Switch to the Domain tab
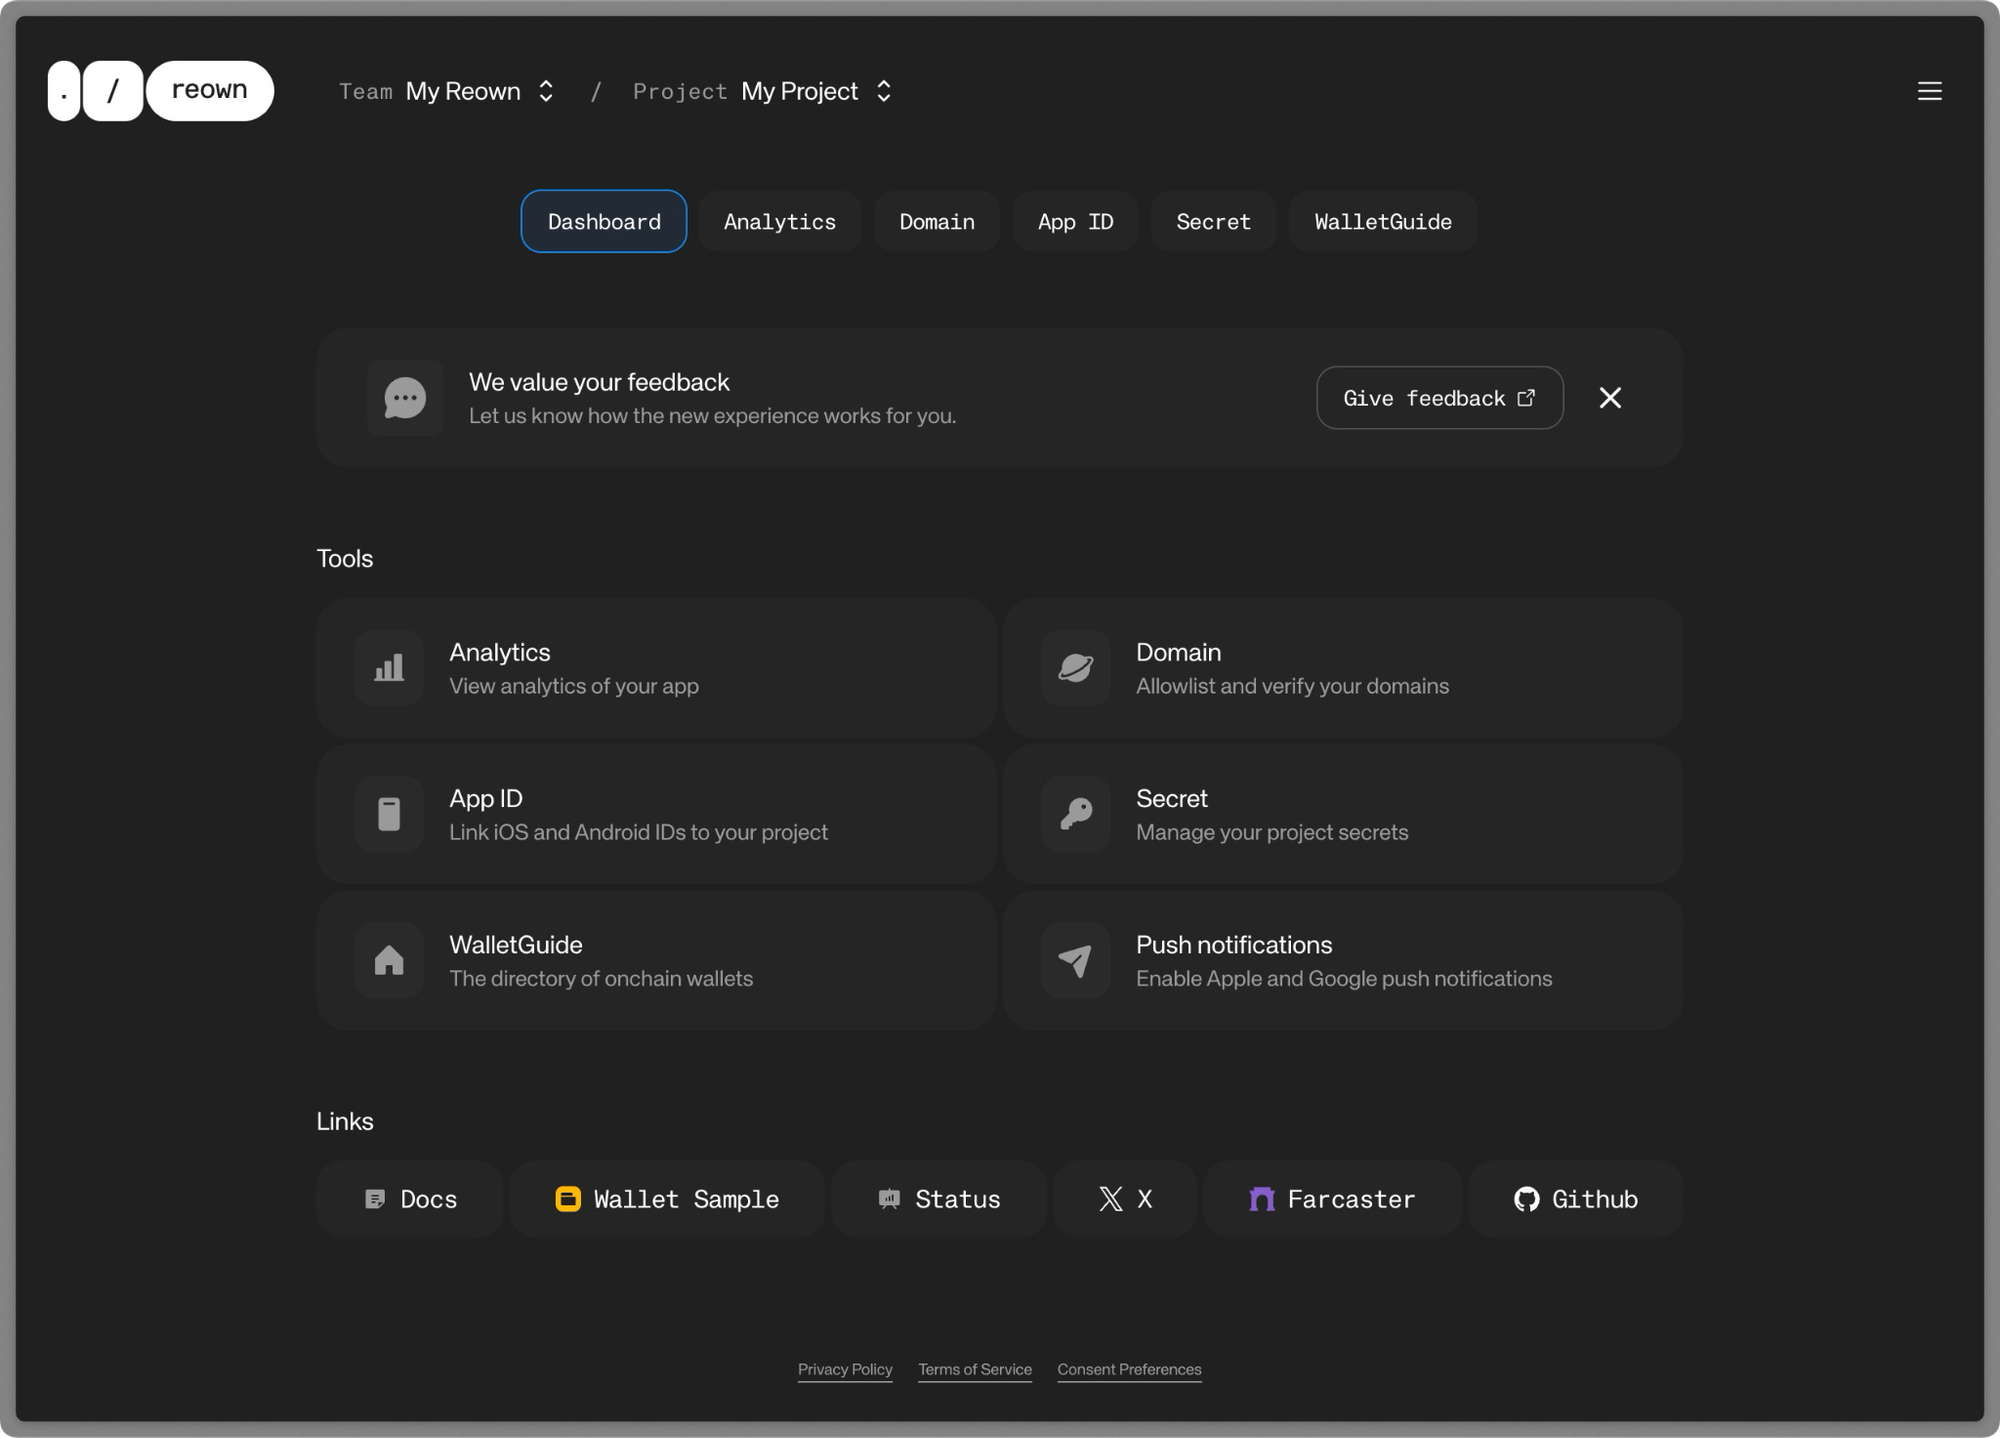This screenshot has height=1438, width=2000. tap(937, 221)
